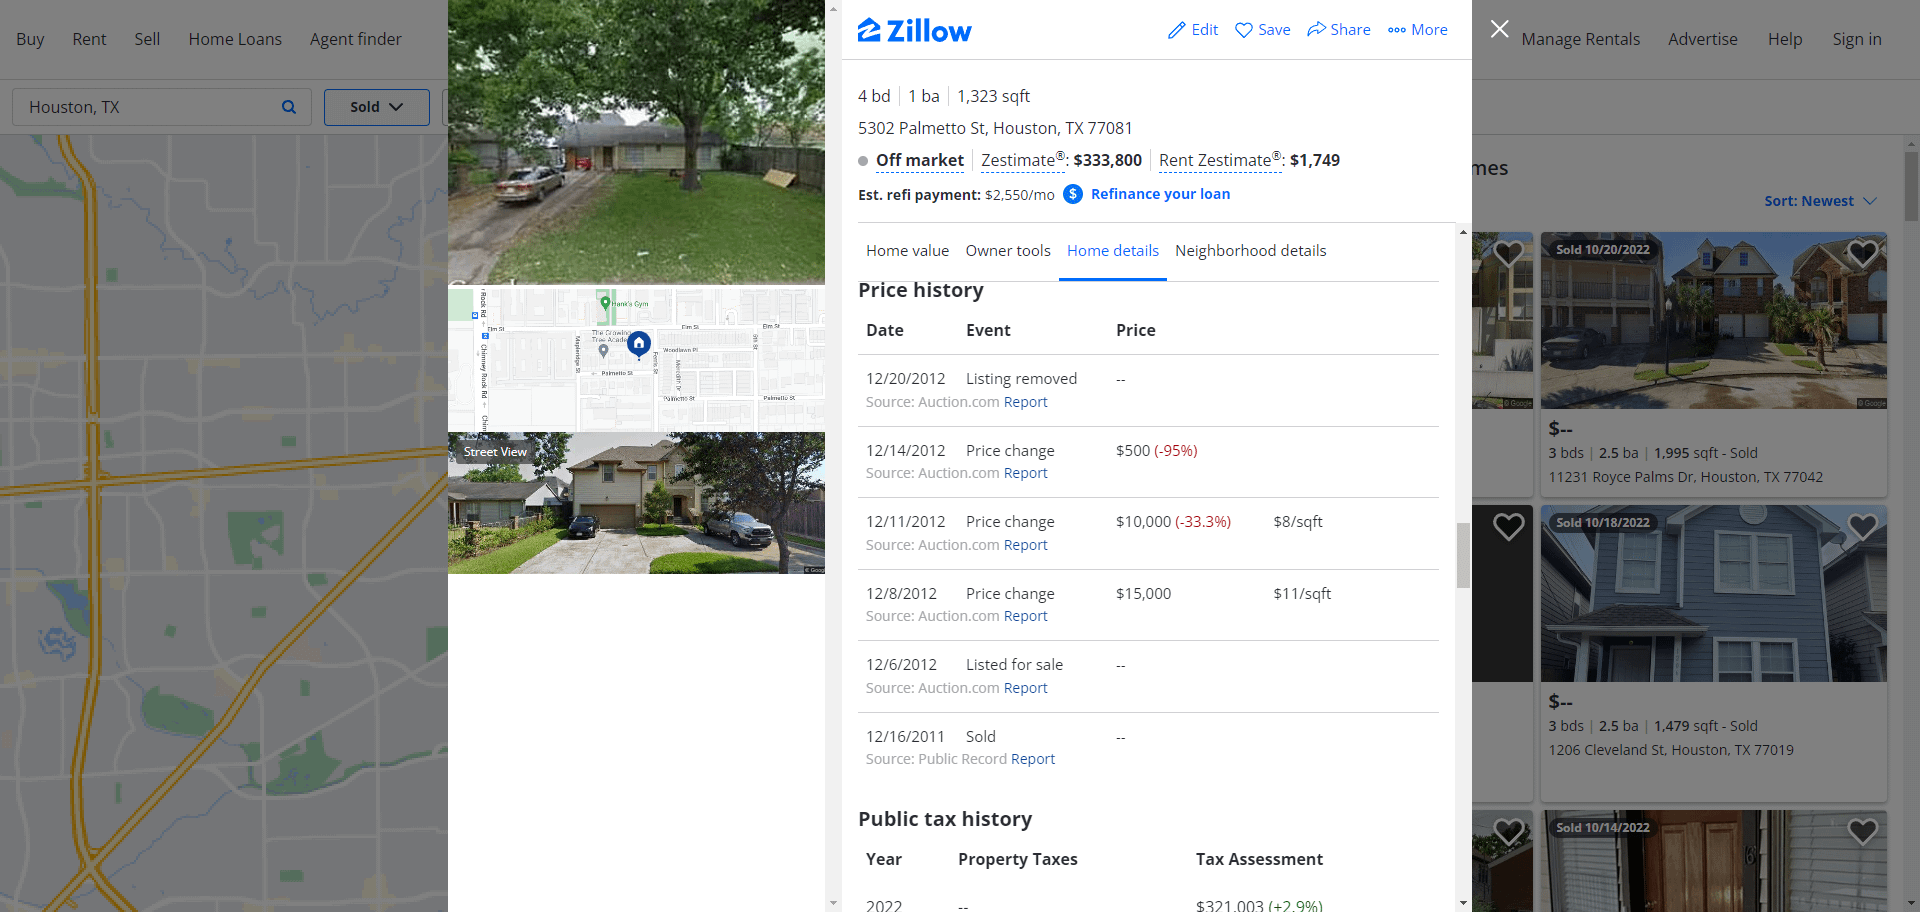Open the Help link

point(1784,39)
